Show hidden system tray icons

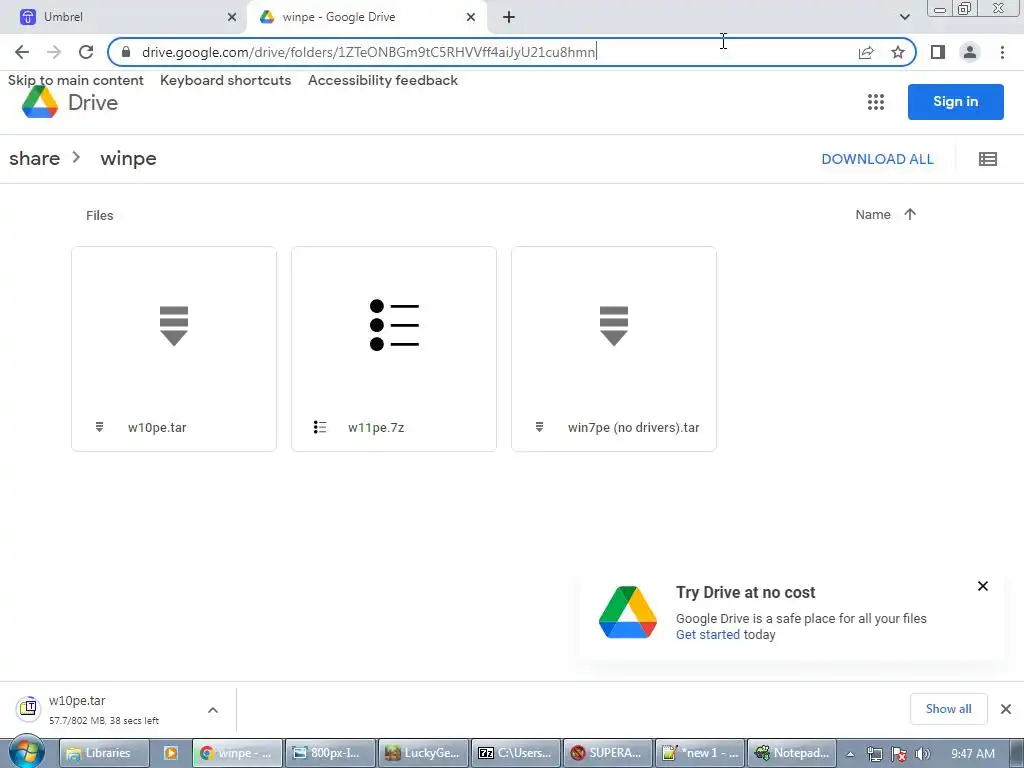850,754
